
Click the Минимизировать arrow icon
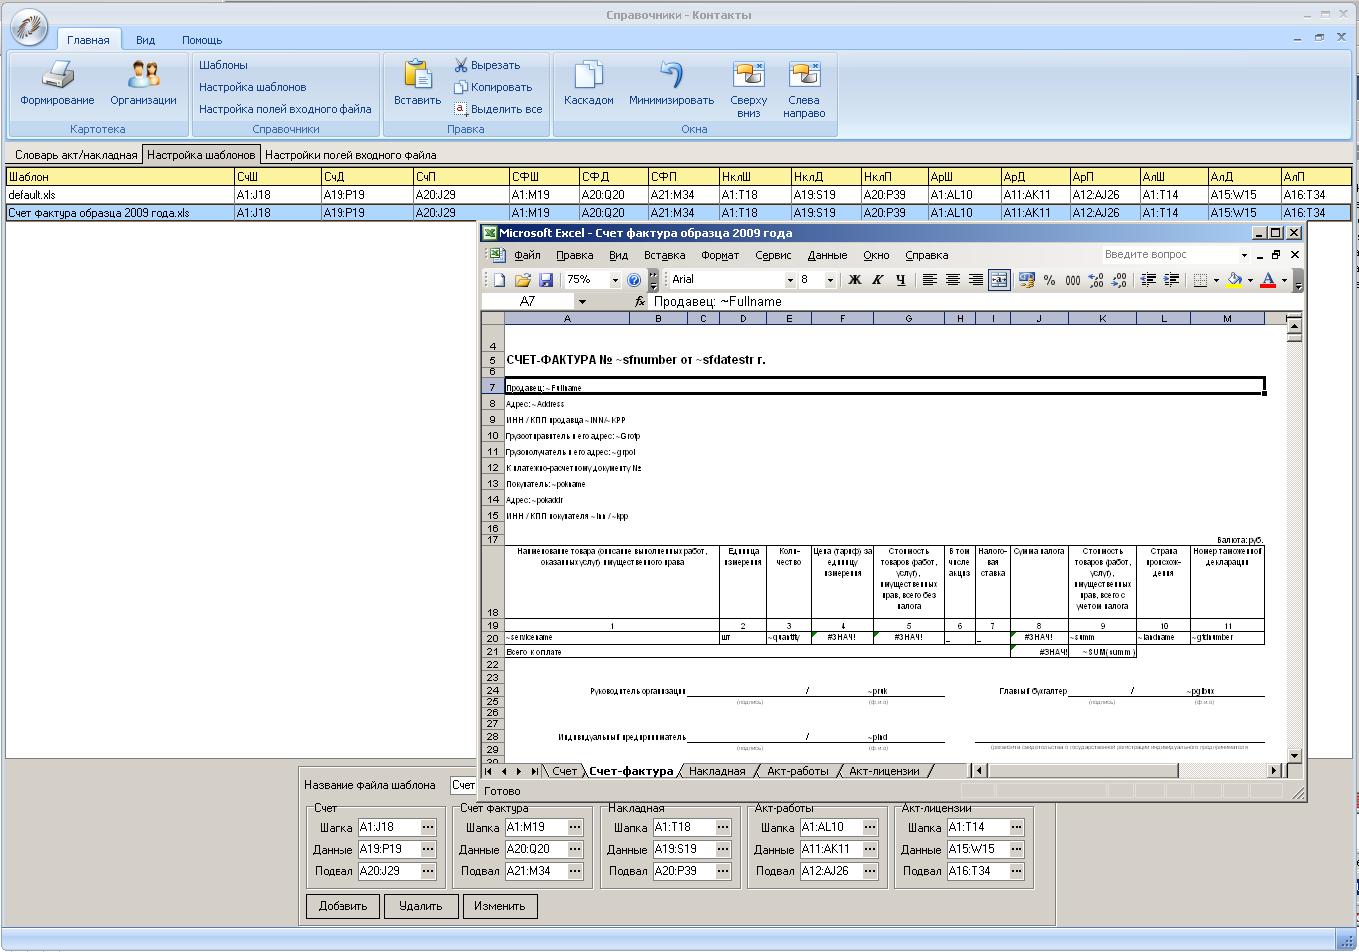(x=671, y=75)
